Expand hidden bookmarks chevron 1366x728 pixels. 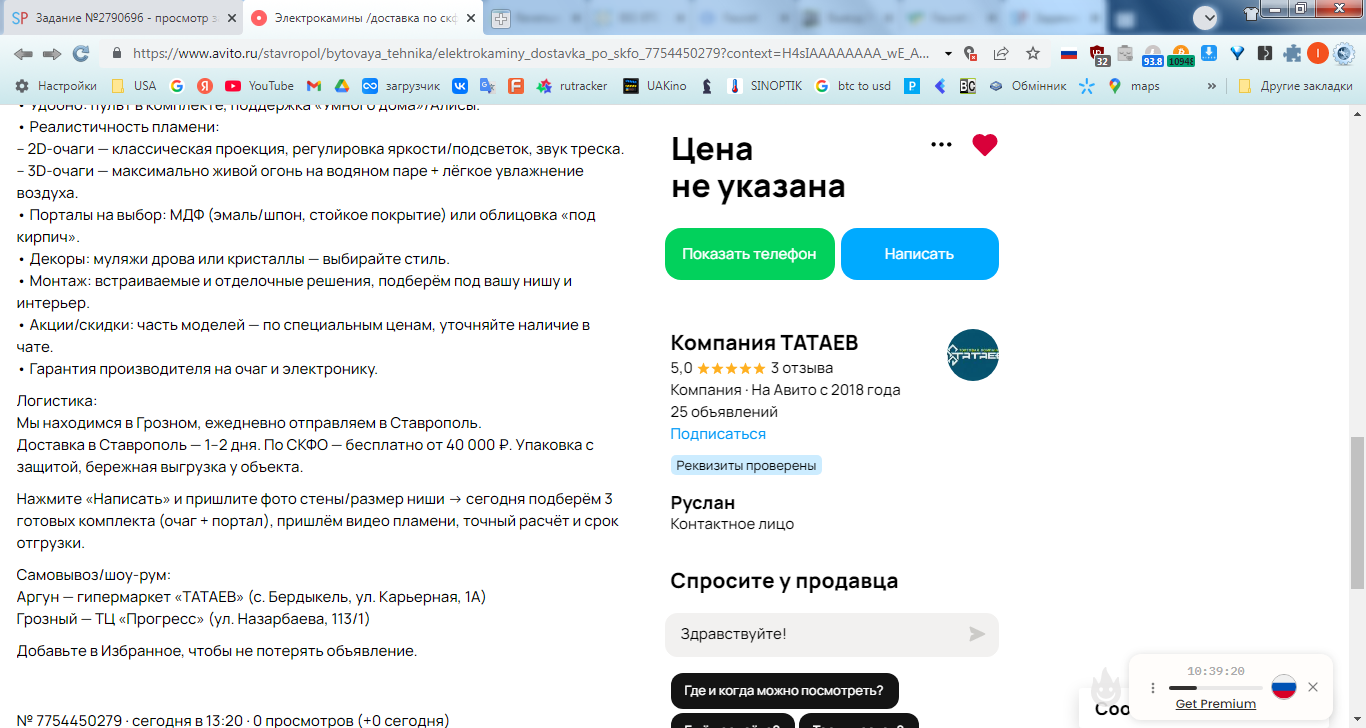tap(1212, 86)
